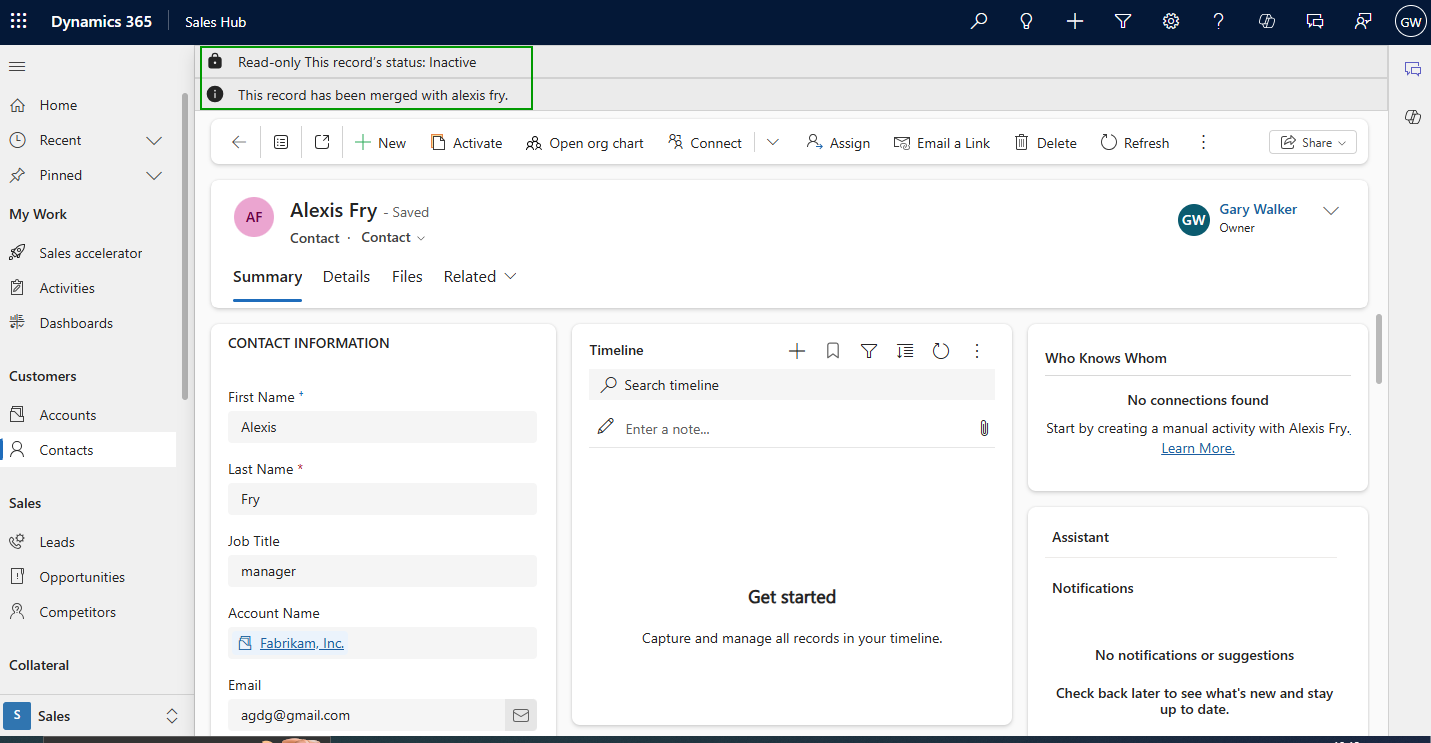Image resolution: width=1431 pixels, height=743 pixels.
Task: Refresh the timeline with the circular arrow
Action: (x=941, y=351)
